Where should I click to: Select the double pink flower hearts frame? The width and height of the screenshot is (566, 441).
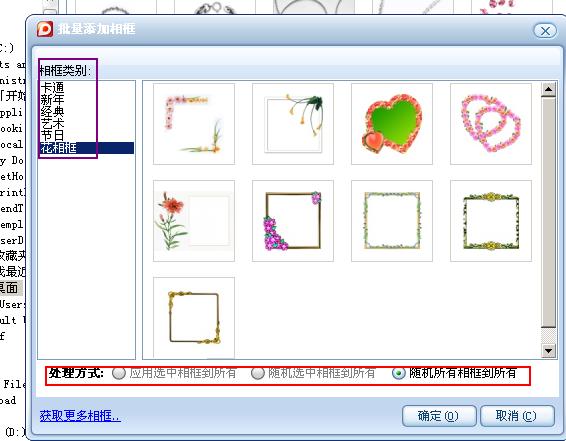click(x=491, y=124)
